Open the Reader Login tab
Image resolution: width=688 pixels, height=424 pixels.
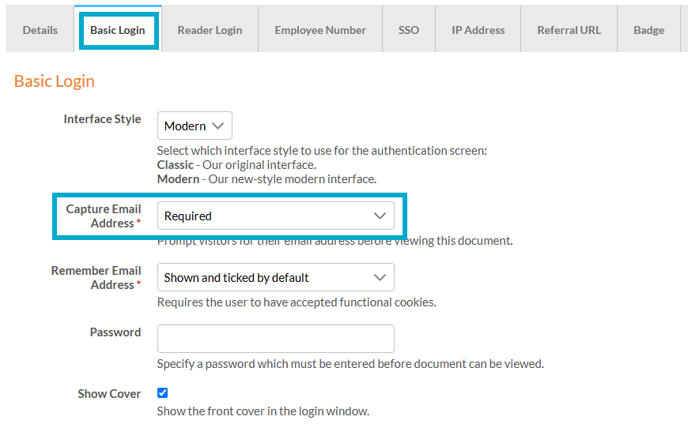(210, 30)
